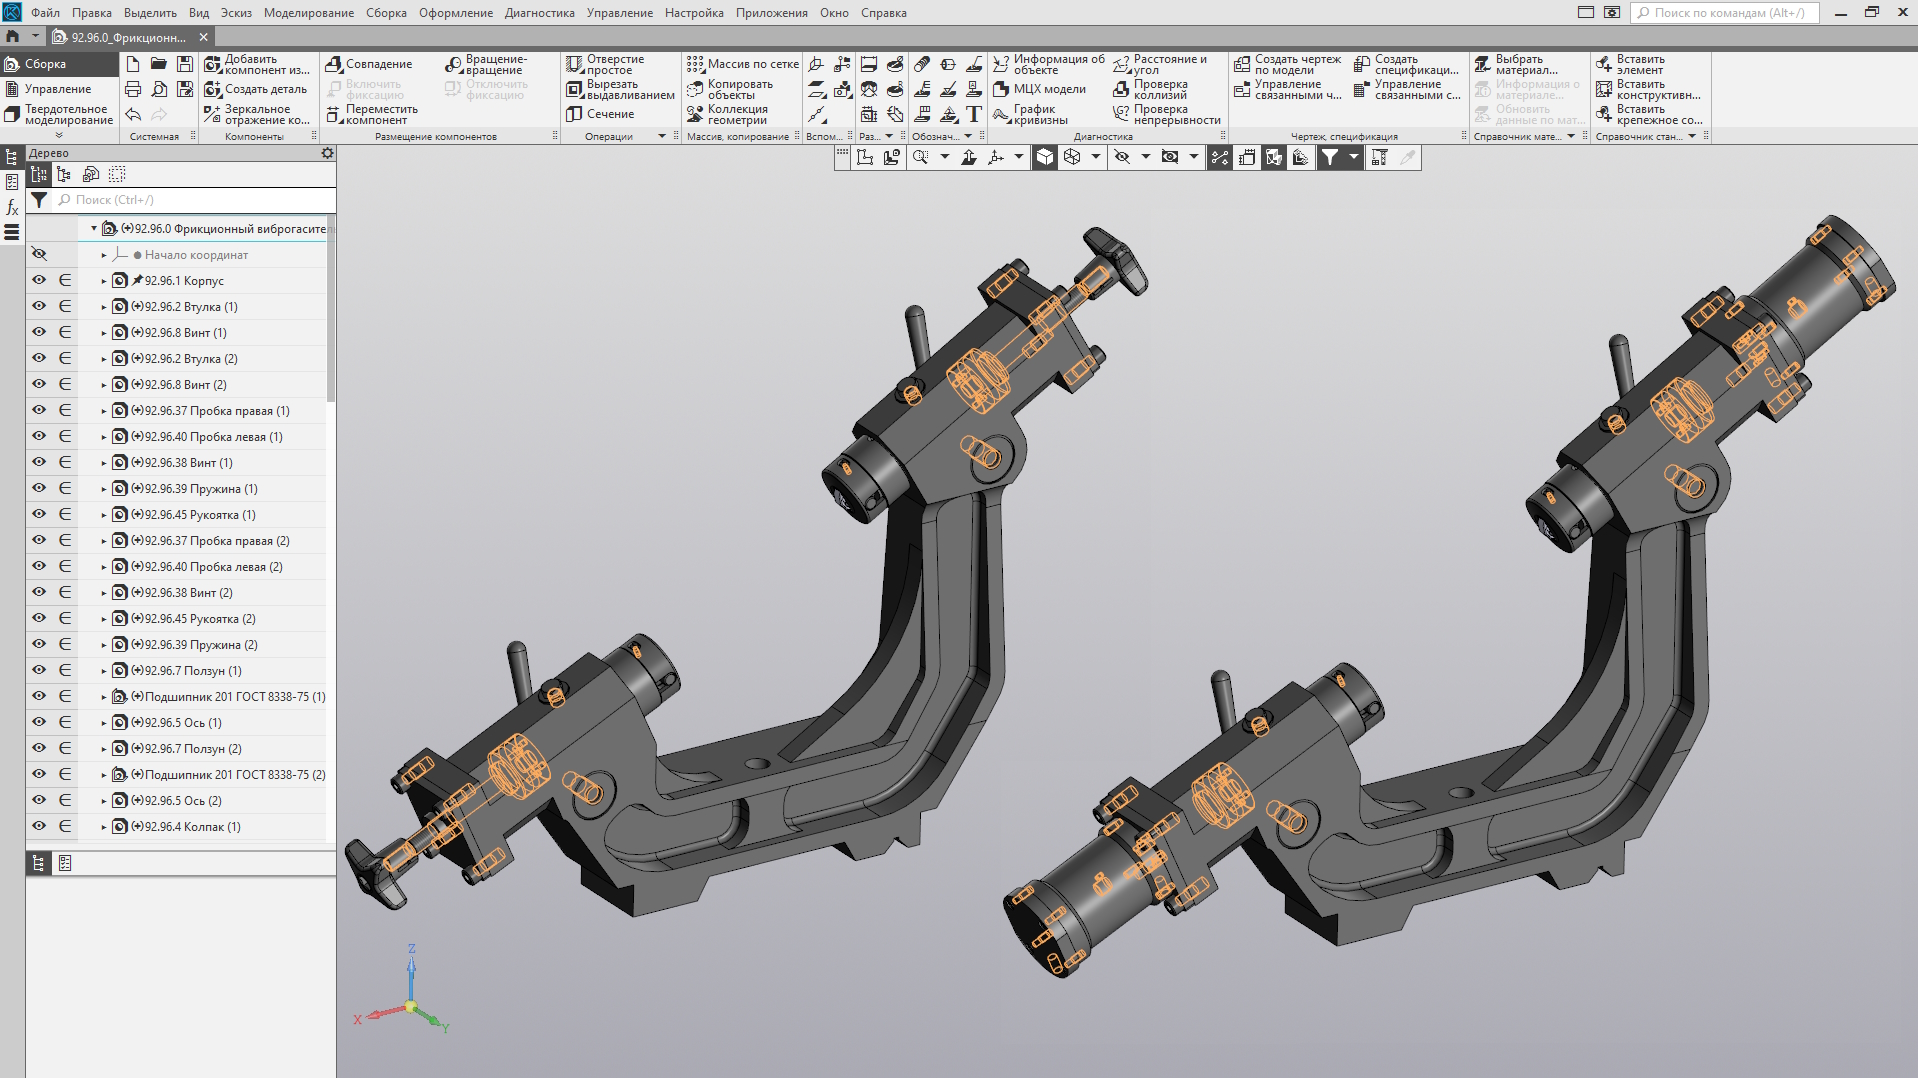Click the Save diskette icon

click(185, 64)
